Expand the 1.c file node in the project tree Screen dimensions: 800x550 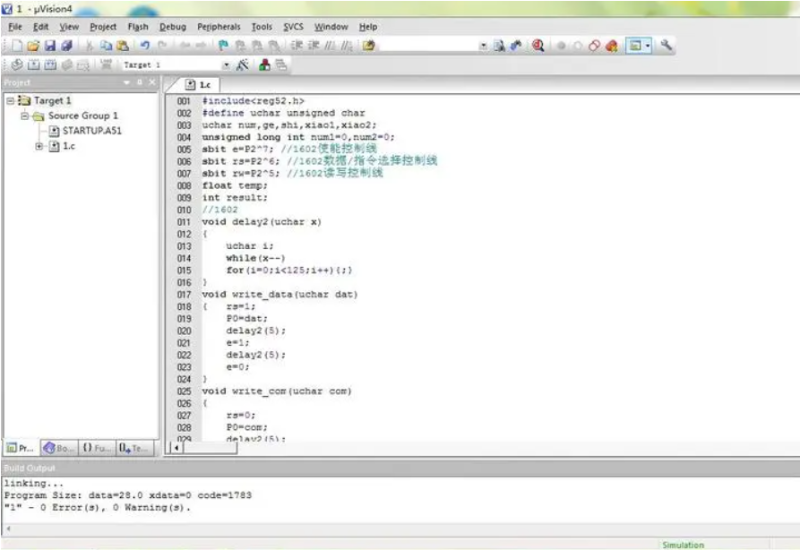40,146
